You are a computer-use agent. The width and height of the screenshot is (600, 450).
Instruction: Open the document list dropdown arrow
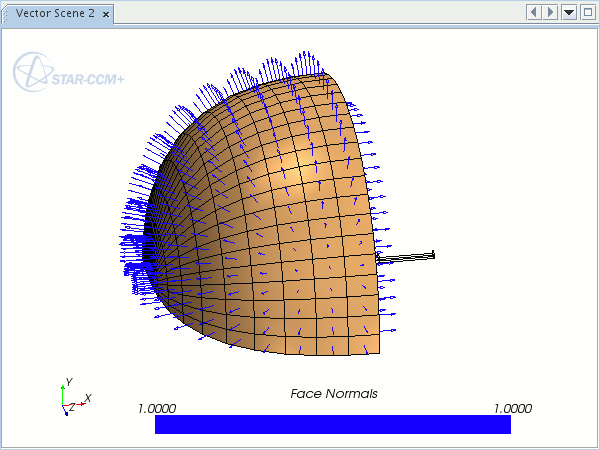[x=569, y=12]
